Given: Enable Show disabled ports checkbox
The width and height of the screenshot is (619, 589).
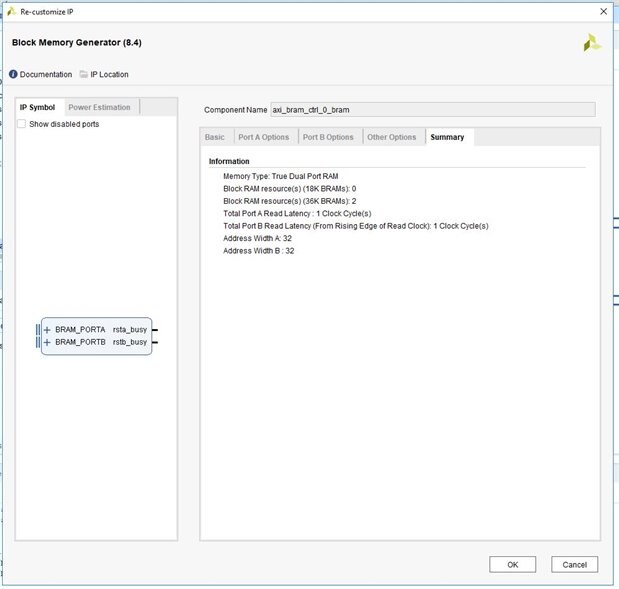Looking at the screenshot, I should click(21, 124).
